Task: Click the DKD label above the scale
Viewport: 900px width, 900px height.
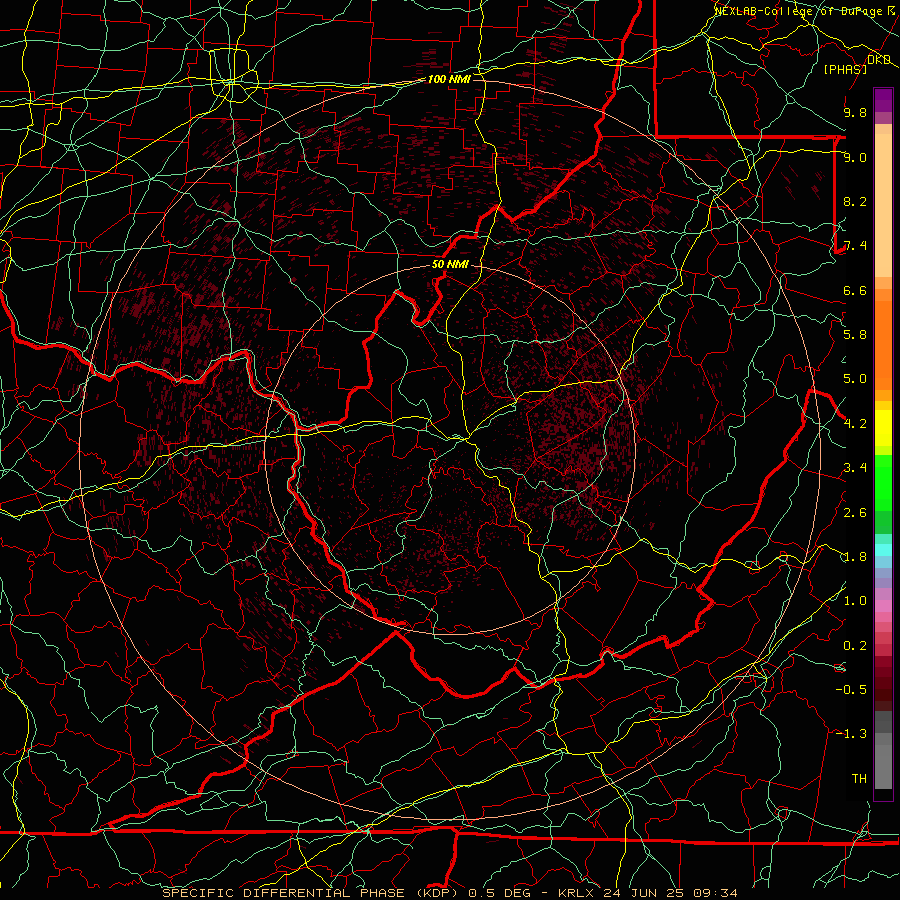Action: point(879,60)
